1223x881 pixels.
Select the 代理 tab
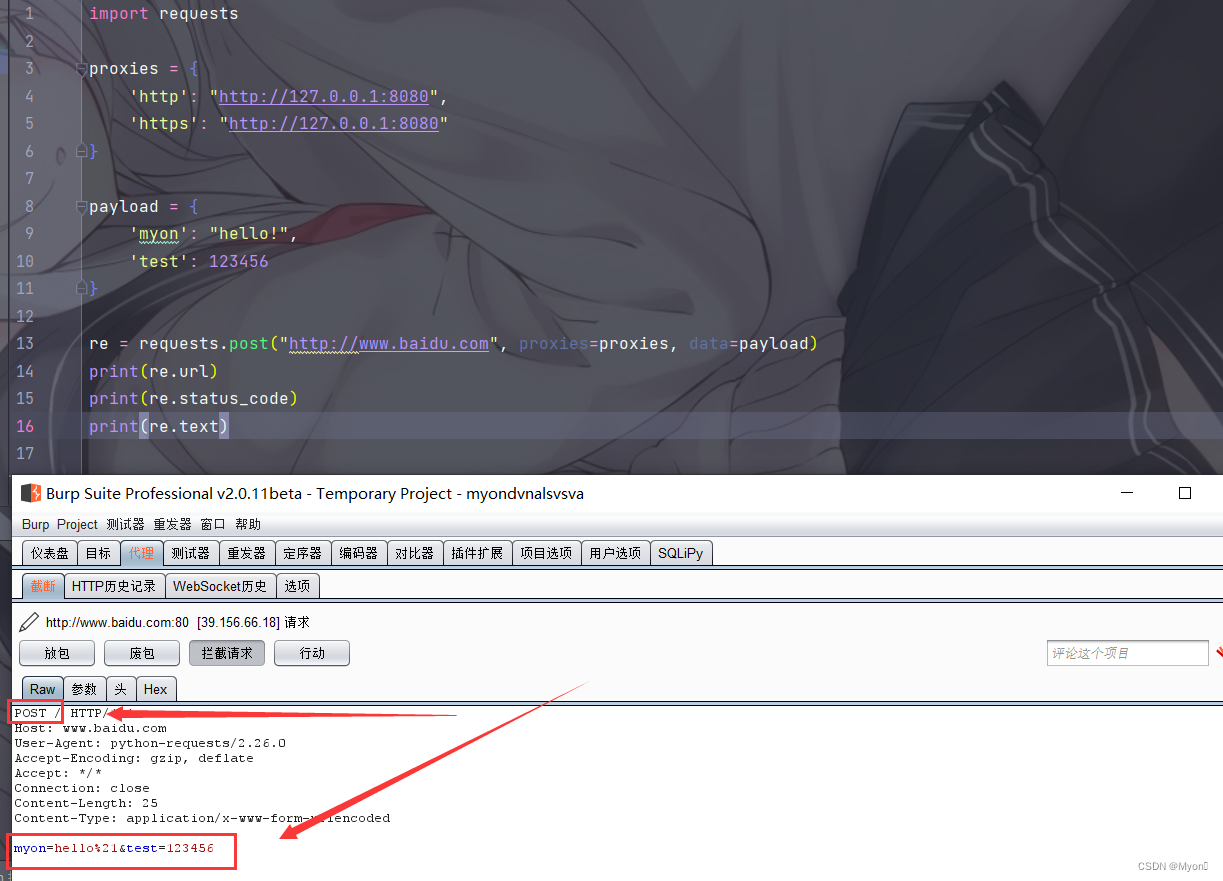coord(141,553)
